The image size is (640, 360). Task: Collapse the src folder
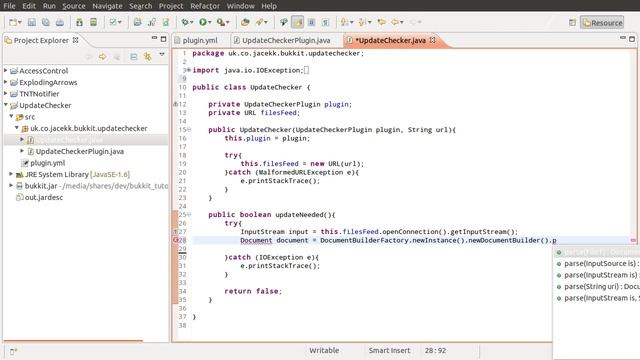[x=11, y=116]
